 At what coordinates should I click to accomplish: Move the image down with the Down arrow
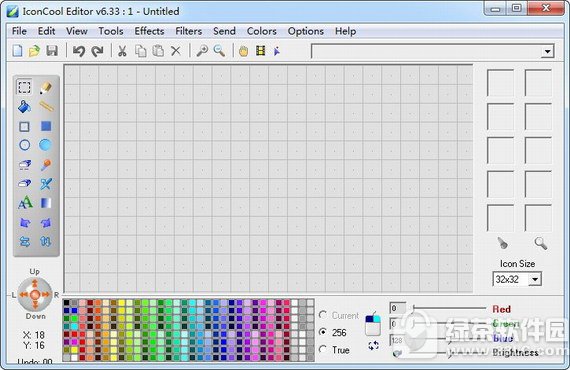click(35, 305)
